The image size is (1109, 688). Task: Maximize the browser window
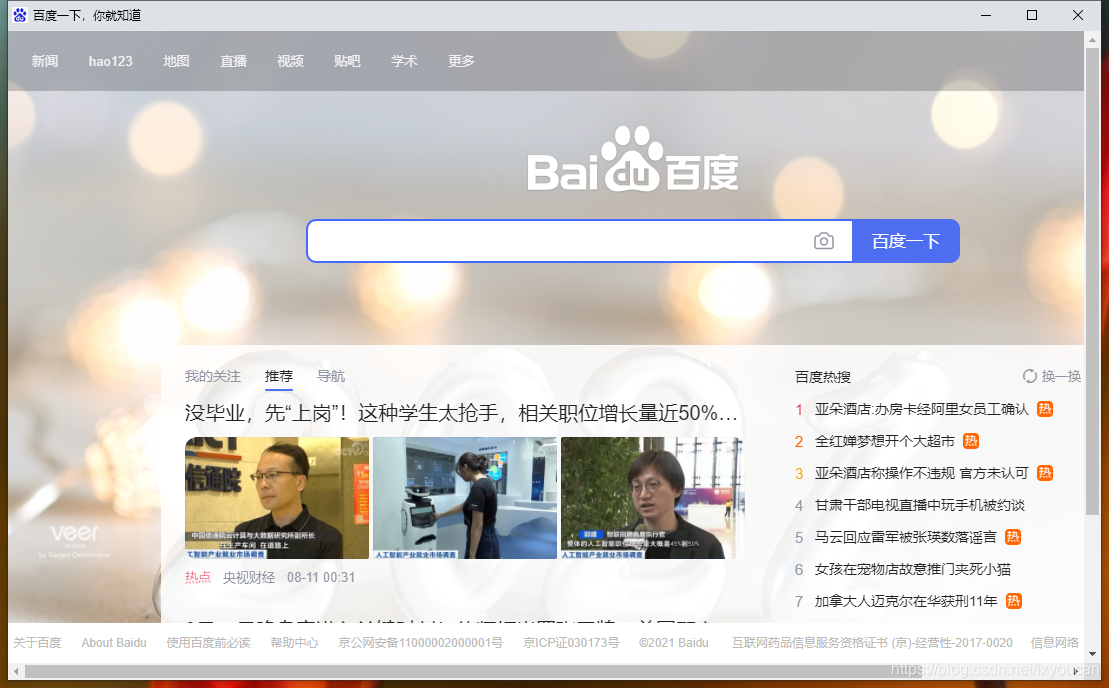[x=1032, y=15]
